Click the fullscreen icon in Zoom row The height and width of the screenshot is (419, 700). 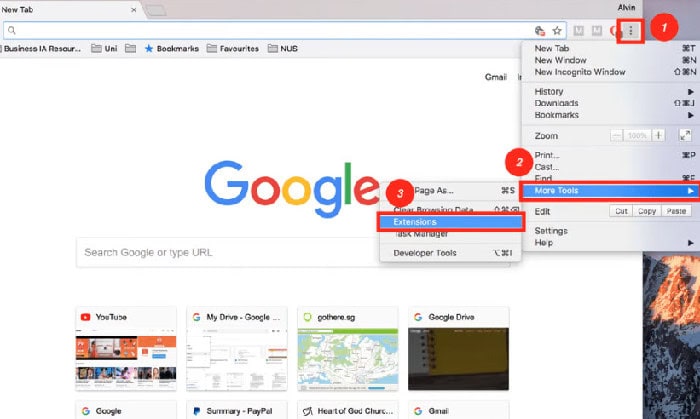tap(685, 135)
